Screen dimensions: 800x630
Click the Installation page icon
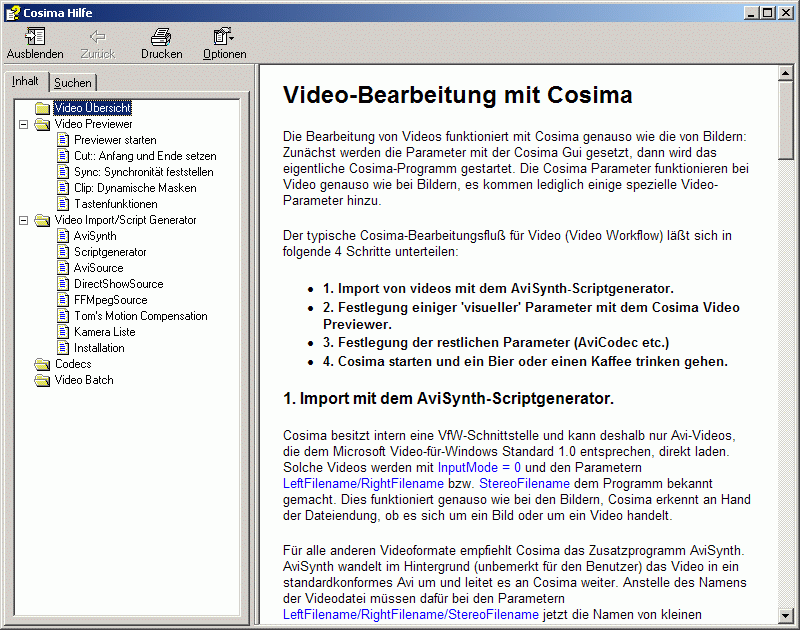pyautogui.click(x=63, y=348)
